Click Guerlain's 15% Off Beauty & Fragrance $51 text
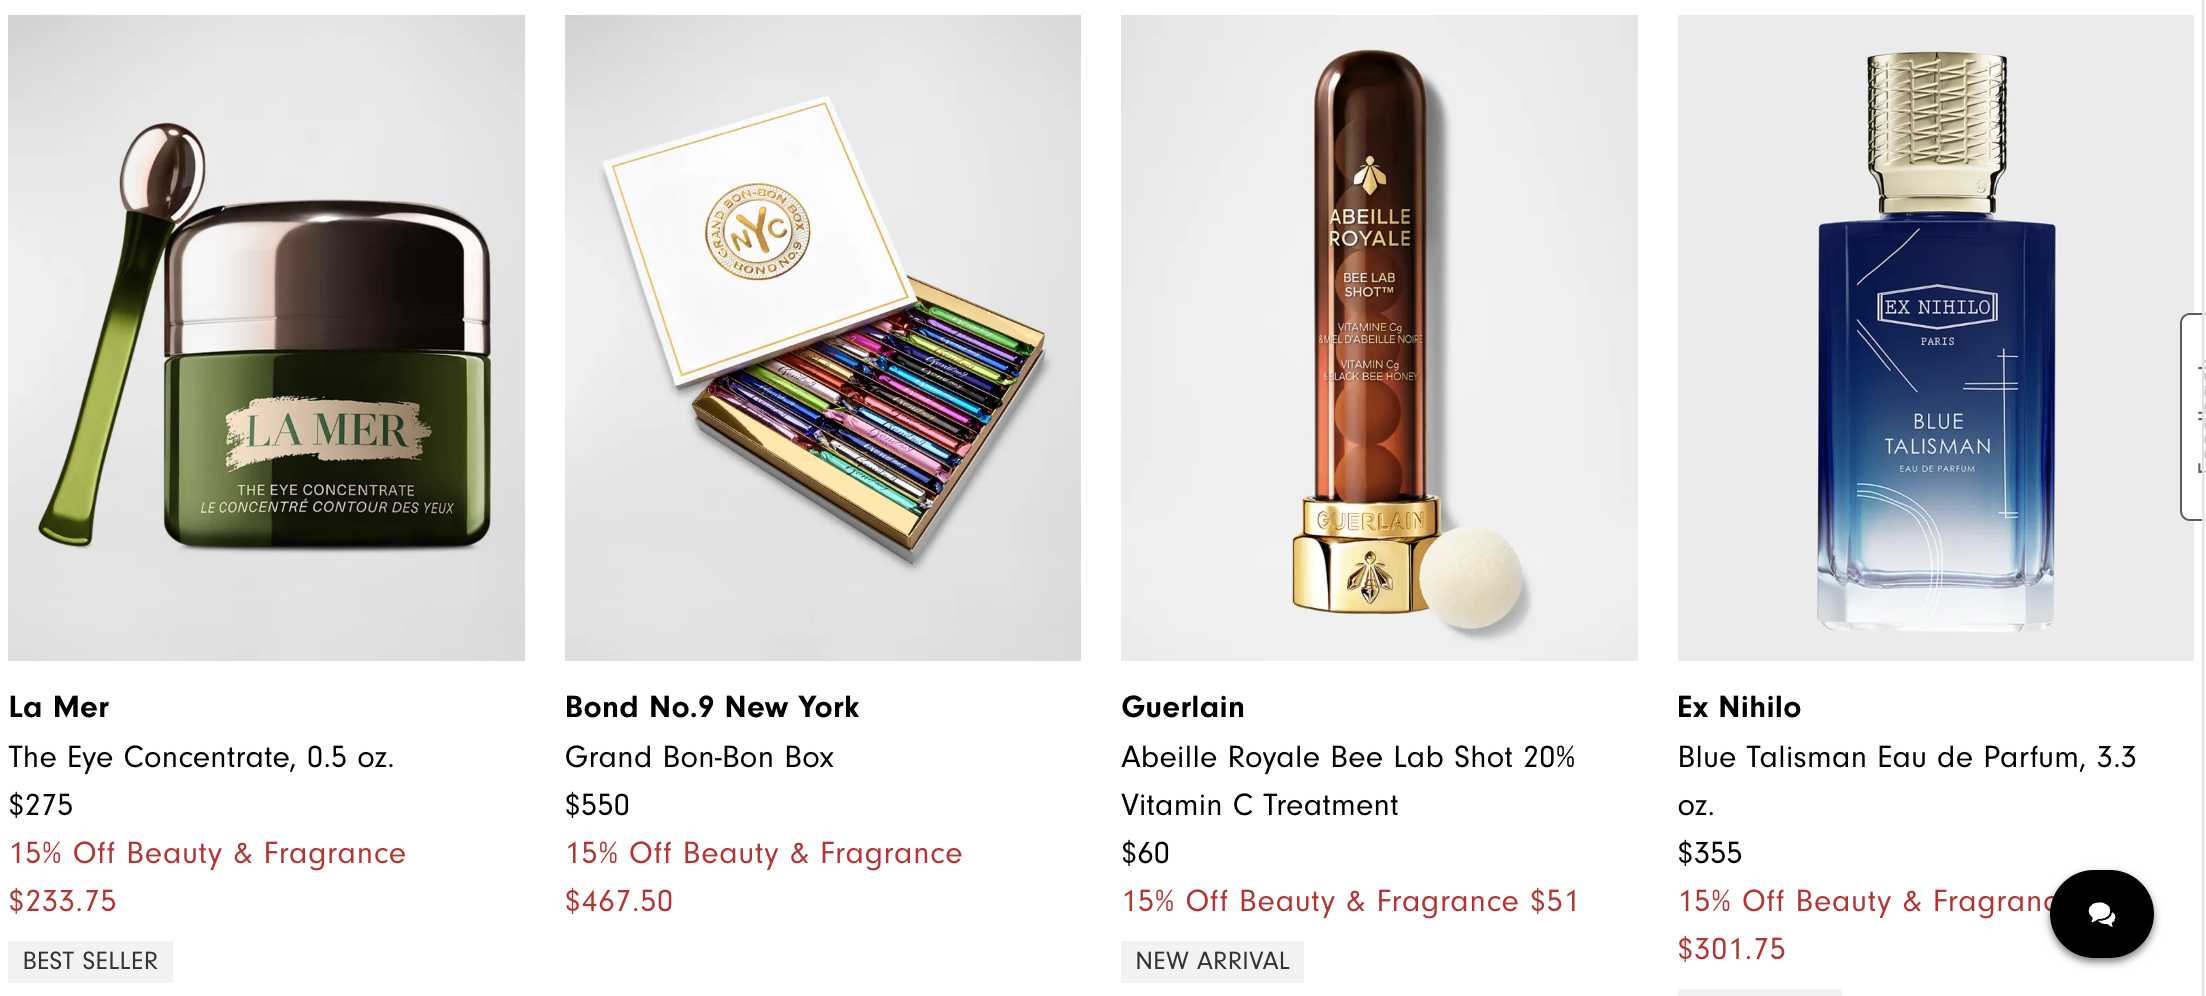The image size is (2206, 996). click(x=1350, y=901)
